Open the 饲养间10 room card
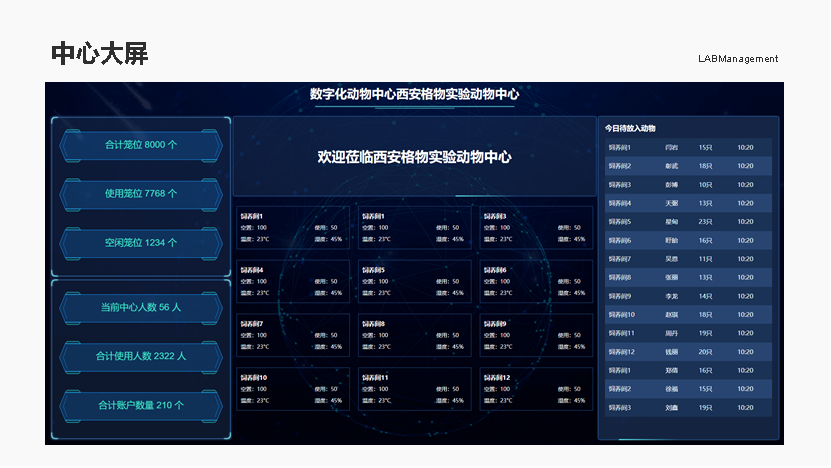831x468 pixels. point(292,389)
